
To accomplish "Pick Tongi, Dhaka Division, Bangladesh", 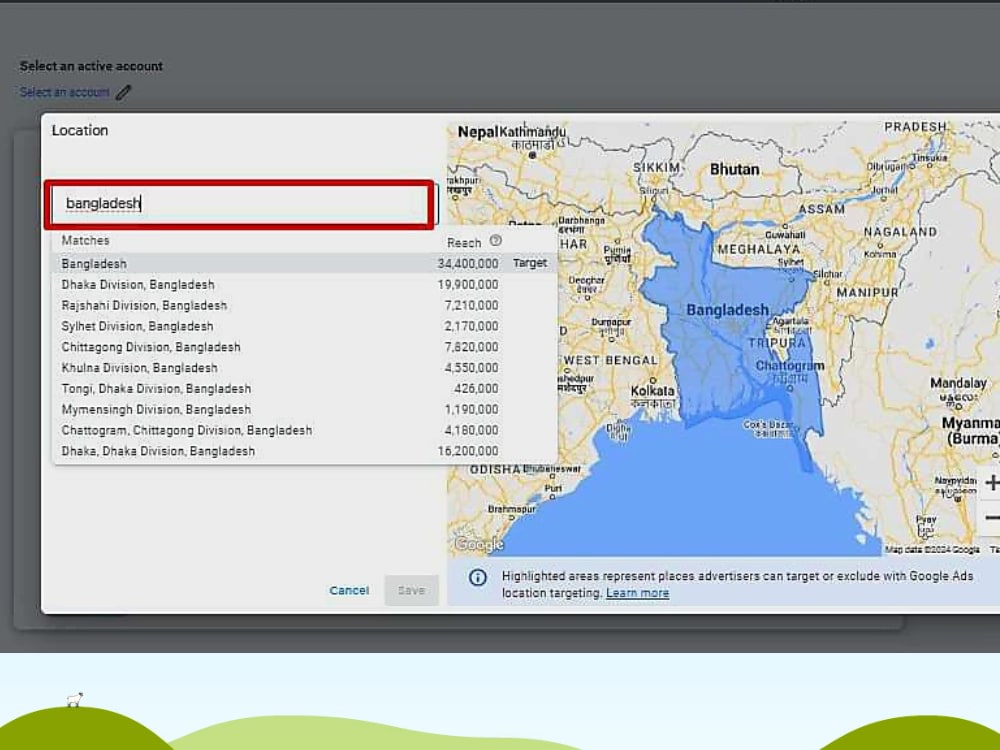I will coord(304,388).
